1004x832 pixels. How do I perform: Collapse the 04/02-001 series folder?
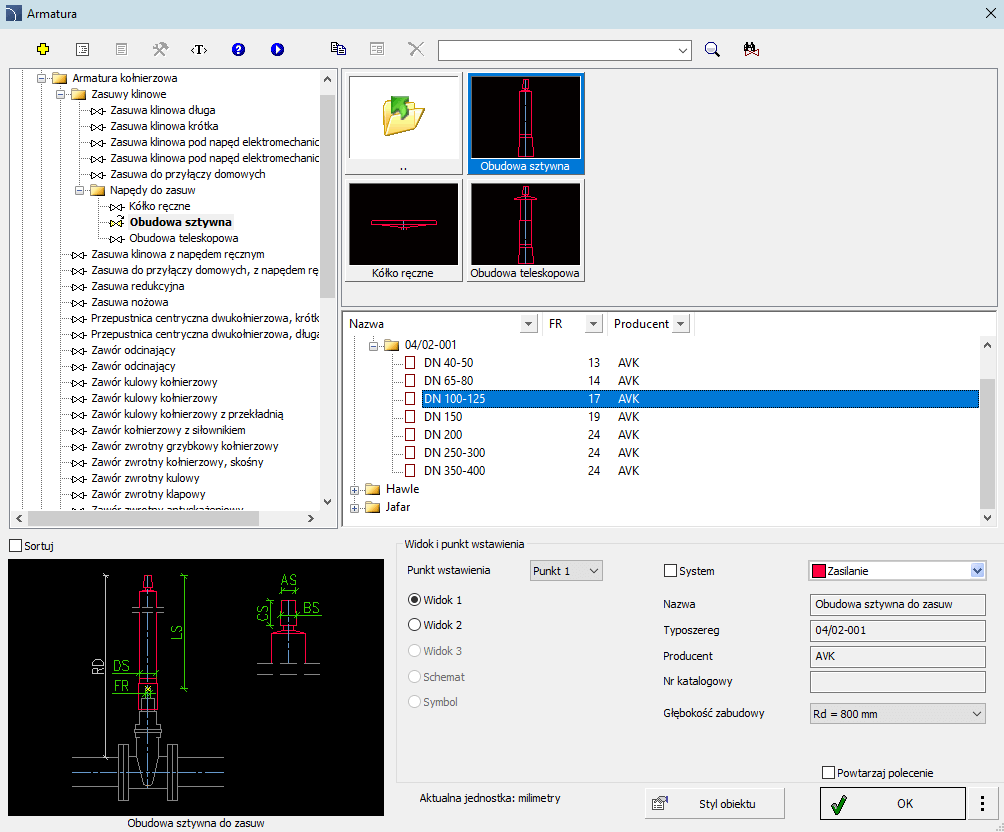pyautogui.click(x=373, y=346)
